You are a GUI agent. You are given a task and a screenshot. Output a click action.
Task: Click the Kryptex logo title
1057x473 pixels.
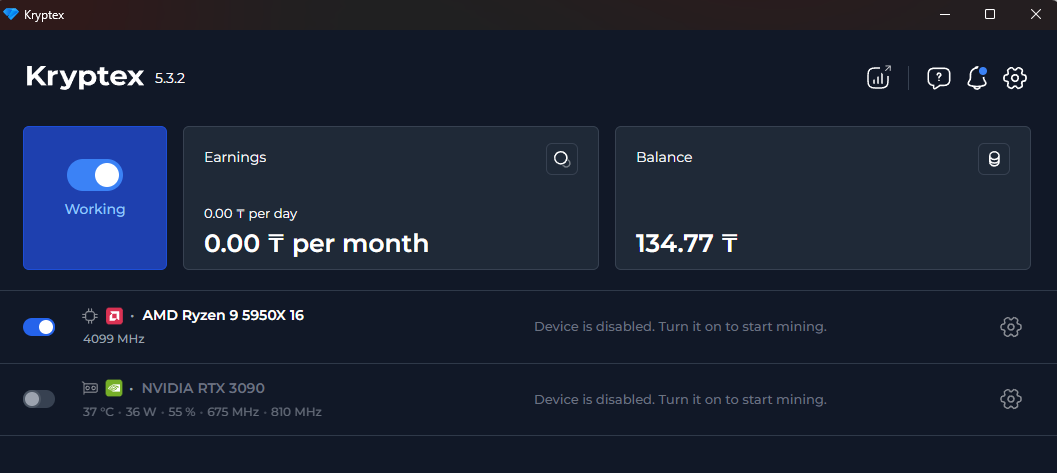coord(85,77)
